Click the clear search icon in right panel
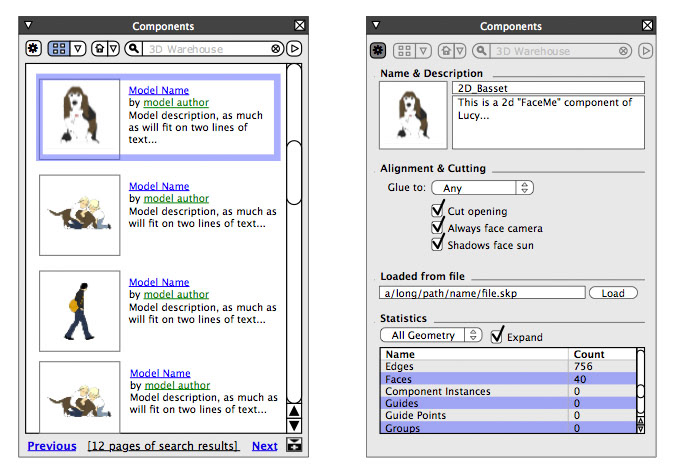The width and height of the screenshot is (673, 475). pos(624,51)
